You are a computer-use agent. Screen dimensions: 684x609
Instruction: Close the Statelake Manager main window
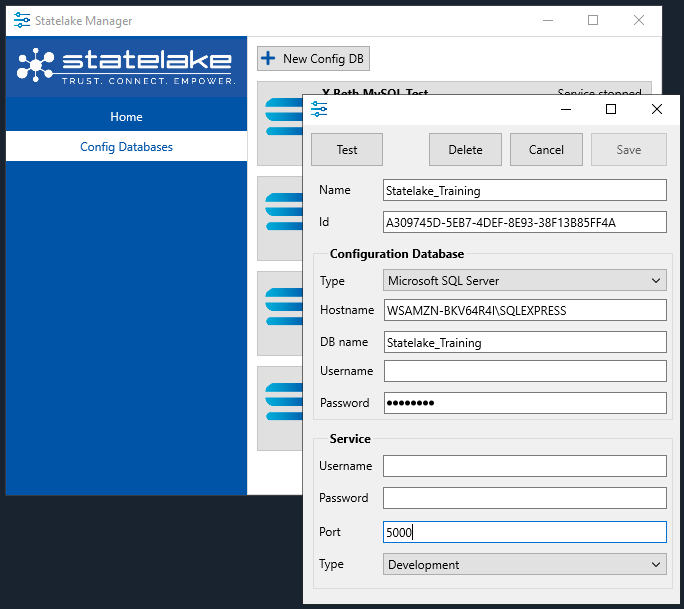(639, 20)
